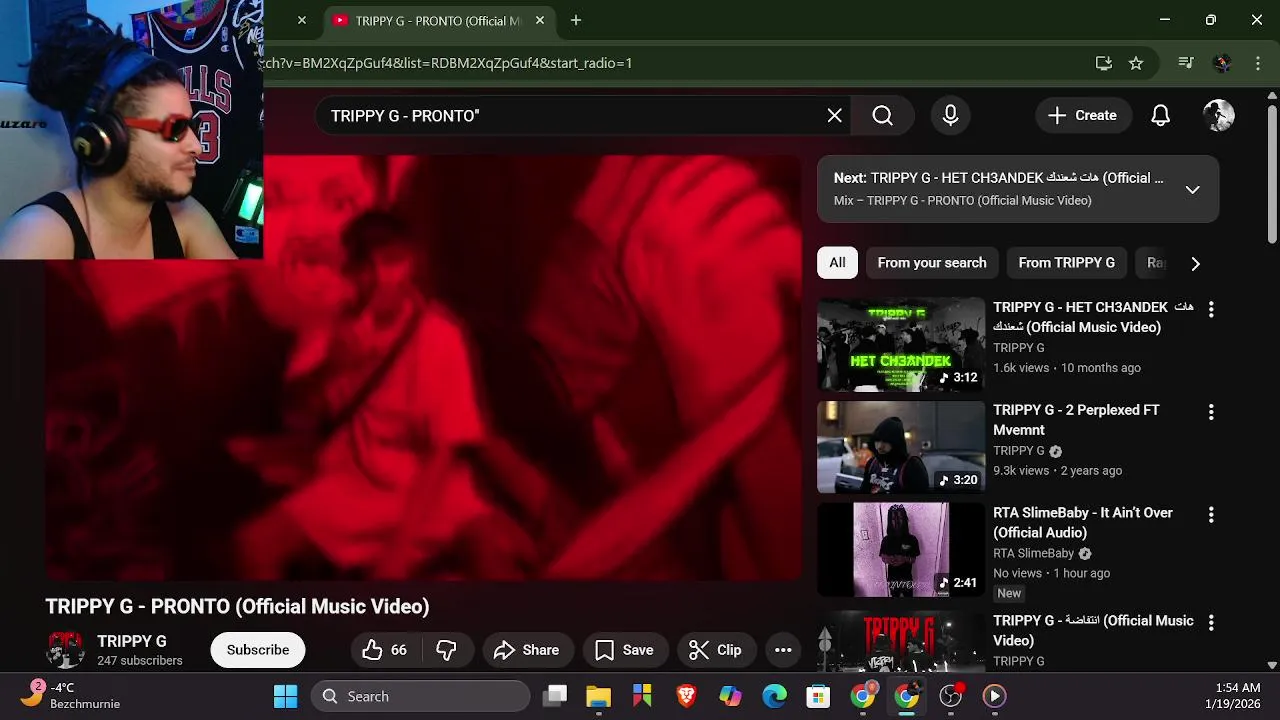Create a Clip of video

pos(716,650)
